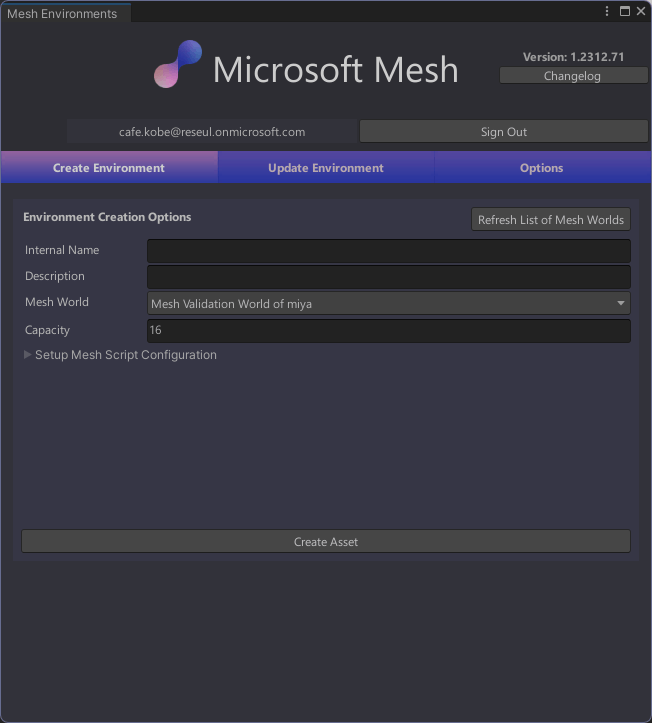This screenshot has height=723, width=652.
Task: Click the Internal Name label
Action: [62, 250]
